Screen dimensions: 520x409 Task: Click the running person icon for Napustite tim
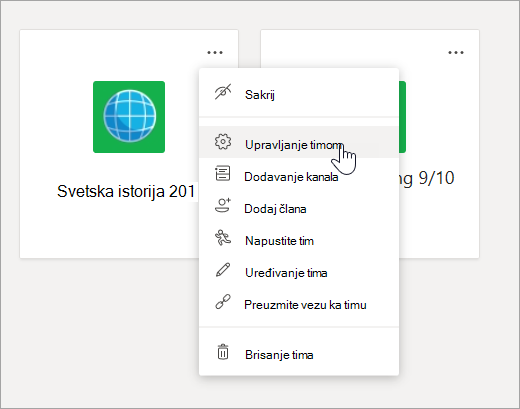223,238
